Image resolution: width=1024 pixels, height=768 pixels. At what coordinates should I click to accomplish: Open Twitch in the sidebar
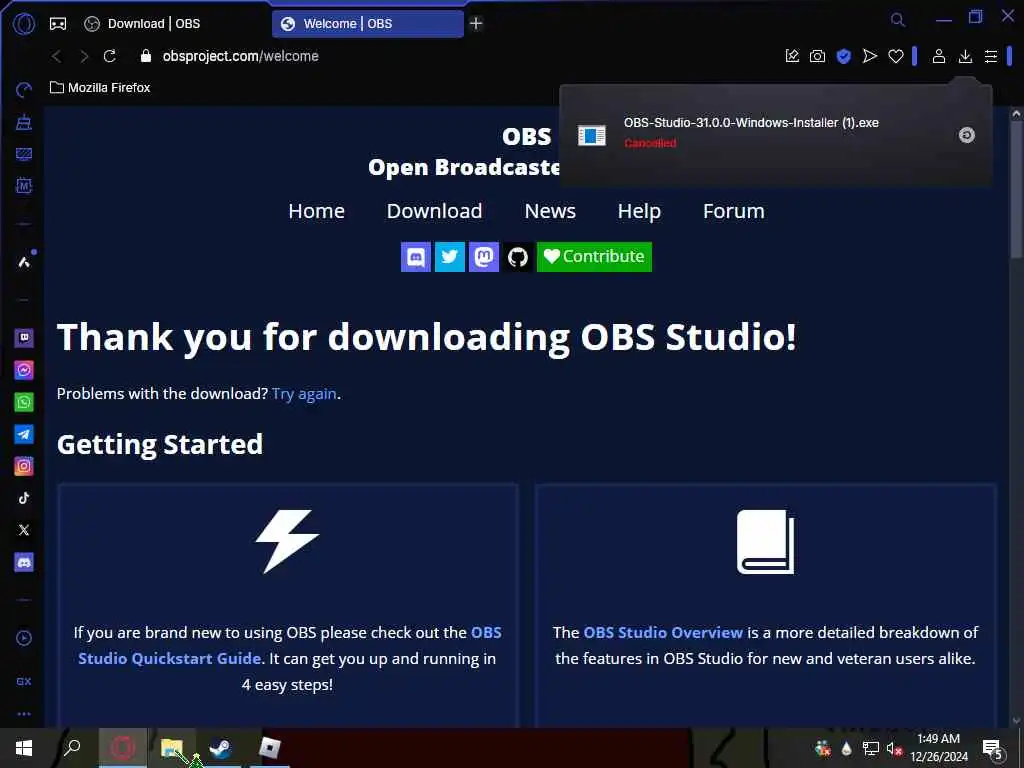[x=24, y=338]
